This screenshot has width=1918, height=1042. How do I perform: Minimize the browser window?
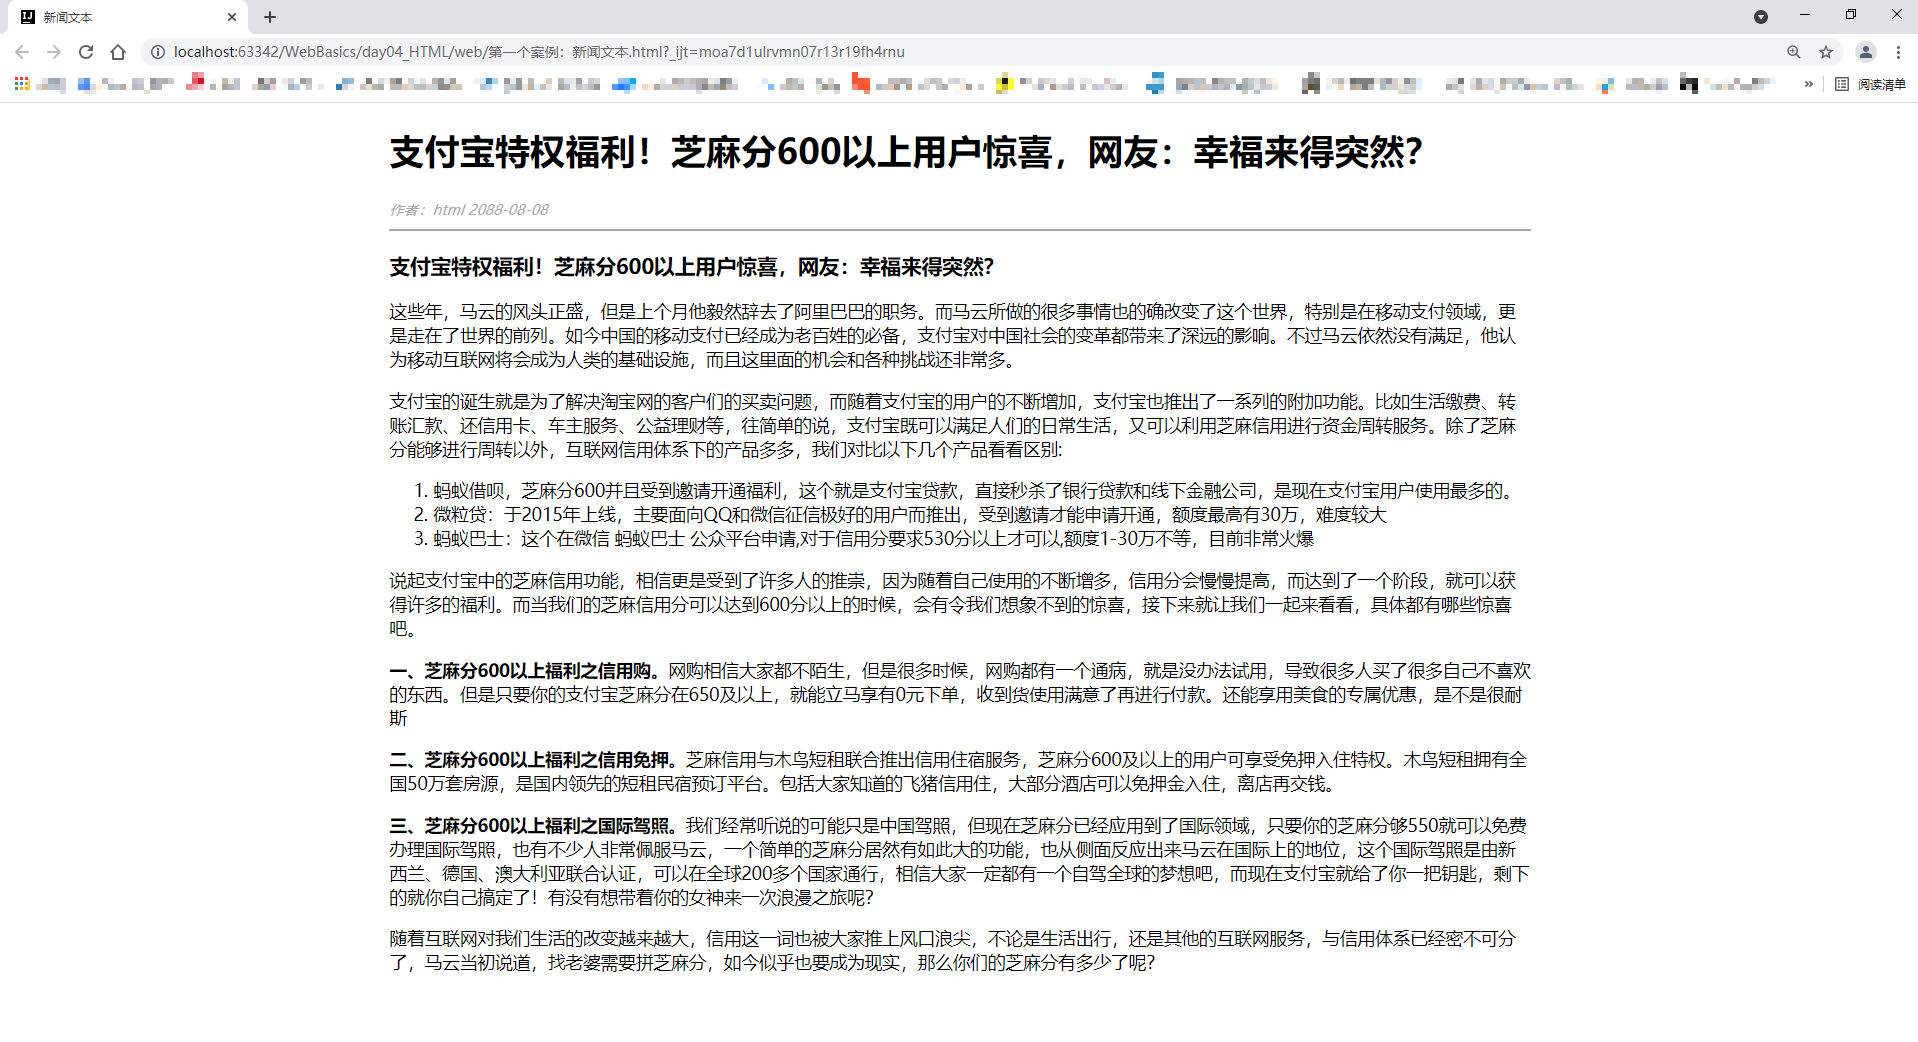click(x=1805, y=15)
